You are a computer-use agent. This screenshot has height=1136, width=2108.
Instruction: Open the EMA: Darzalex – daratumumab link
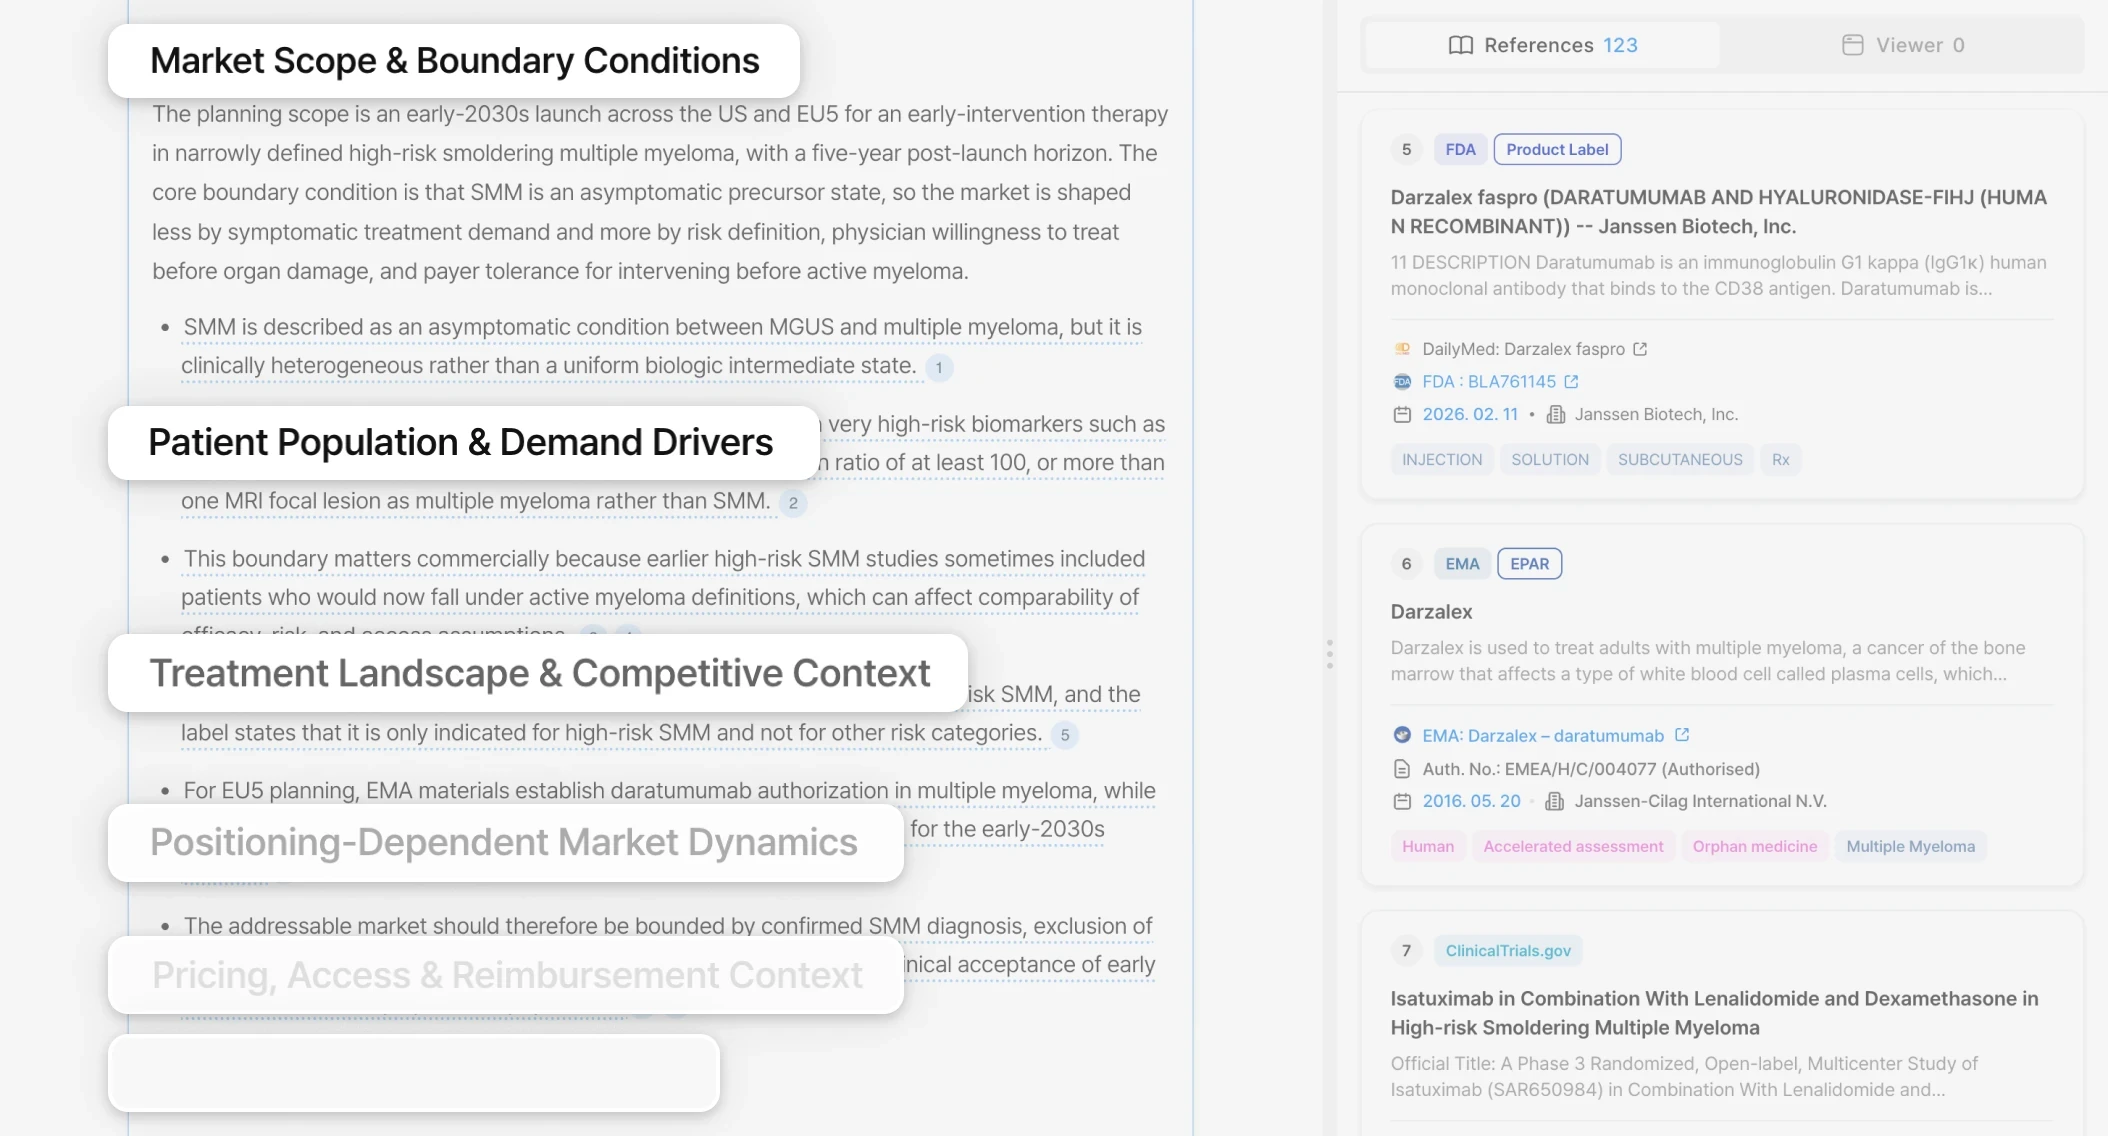(x=1543, y=736)
